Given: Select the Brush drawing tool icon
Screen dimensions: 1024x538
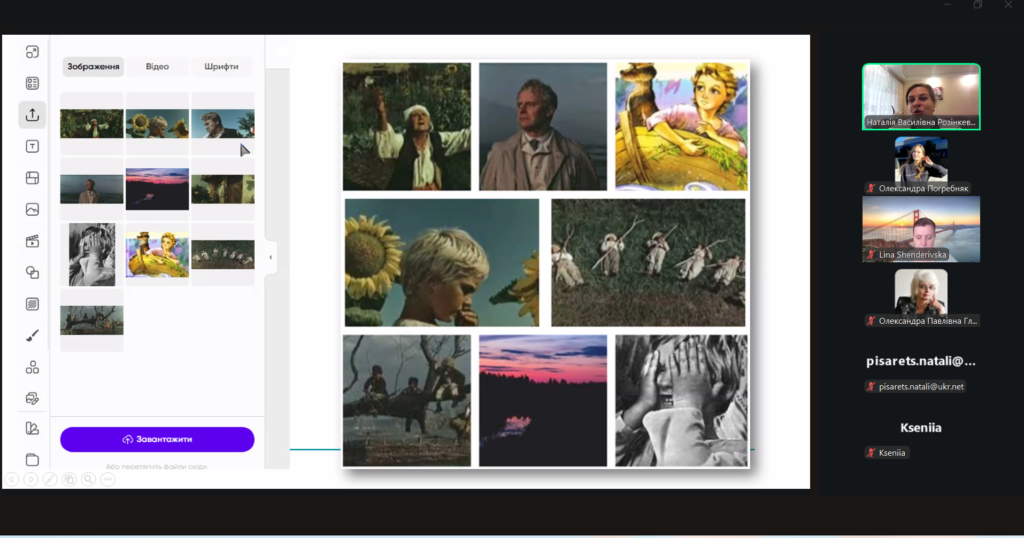Looking at the screenshot, I should (32, 335).
